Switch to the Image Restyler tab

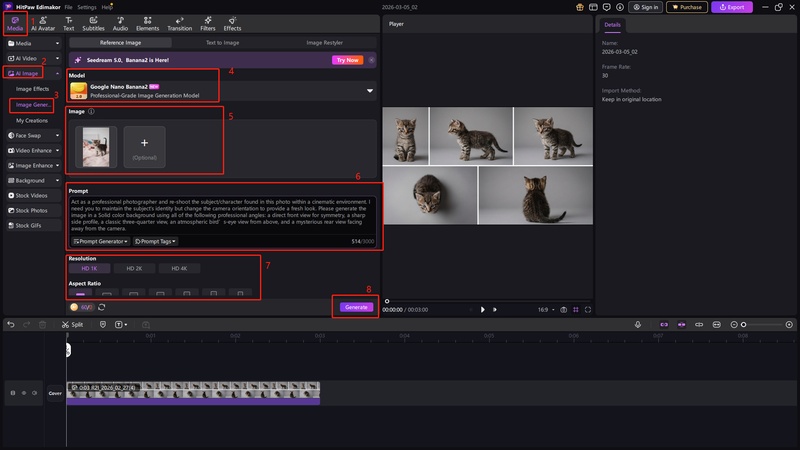click(326, 44)
